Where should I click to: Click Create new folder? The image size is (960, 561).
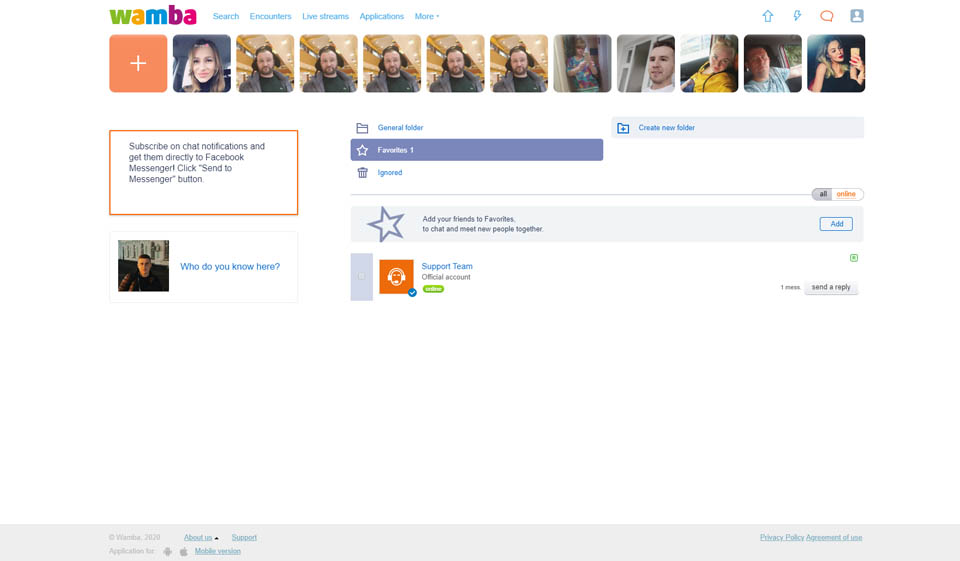pyautogui.click(x=666, y=128)
